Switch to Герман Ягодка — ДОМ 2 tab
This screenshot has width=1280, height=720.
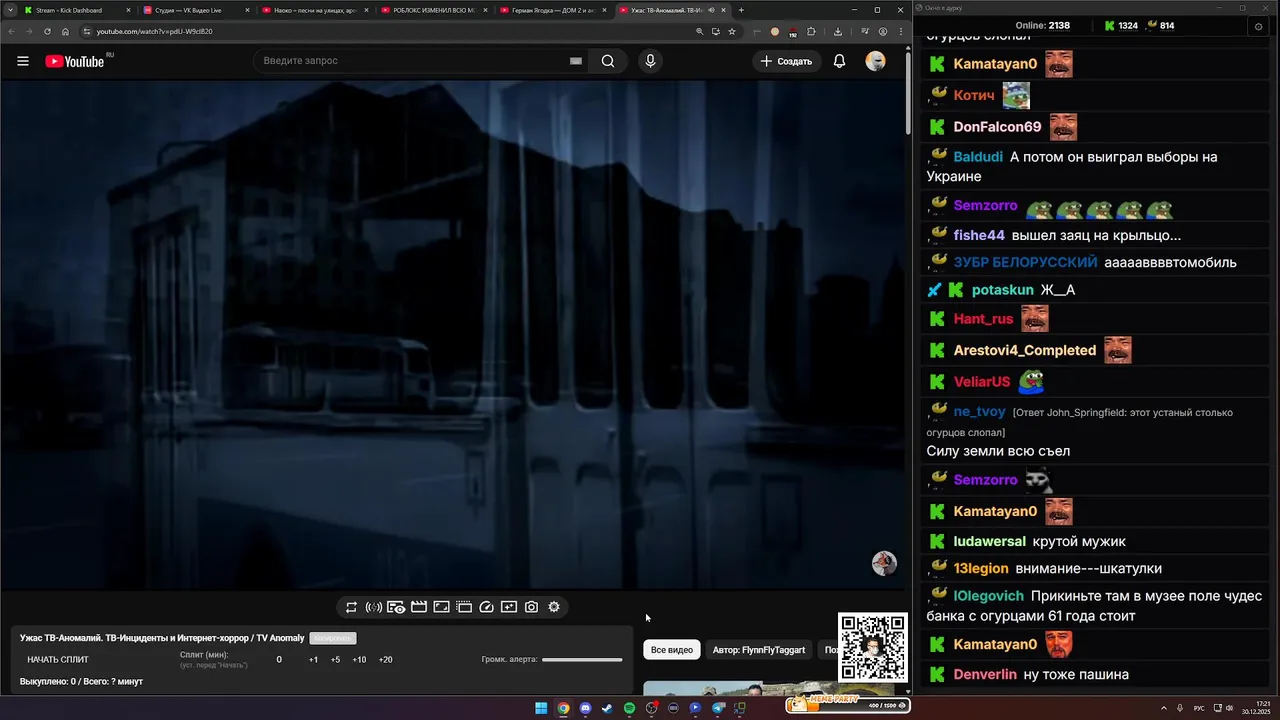pyautogui.click(x=551, y=10)
